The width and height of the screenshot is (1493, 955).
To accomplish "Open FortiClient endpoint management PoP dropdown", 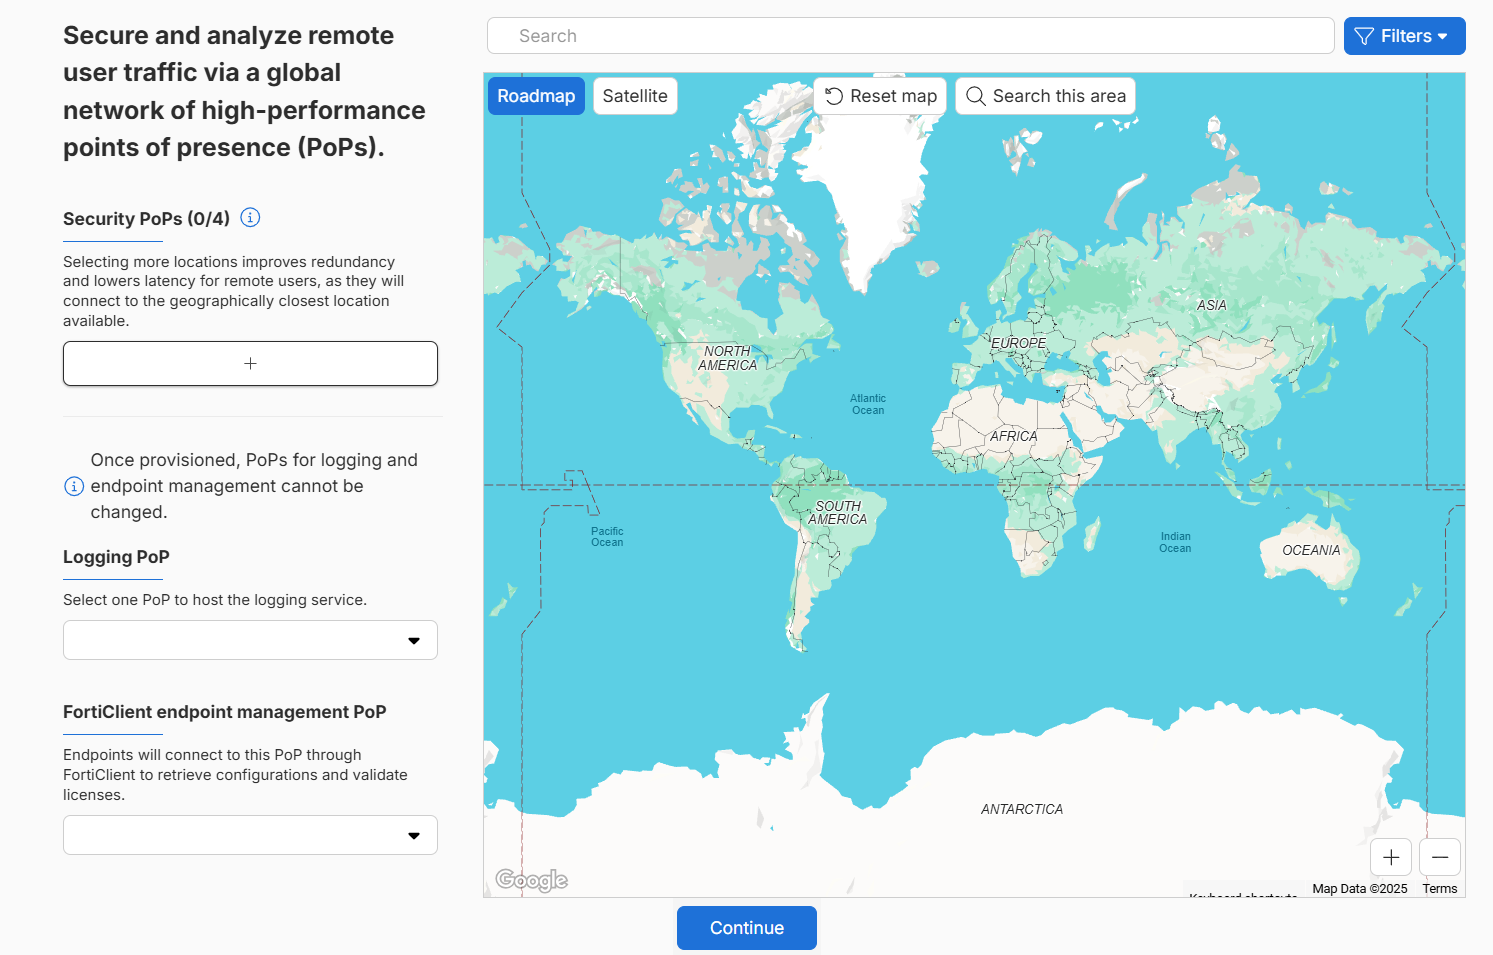I will pyautogui.click(x=250, y=835).
